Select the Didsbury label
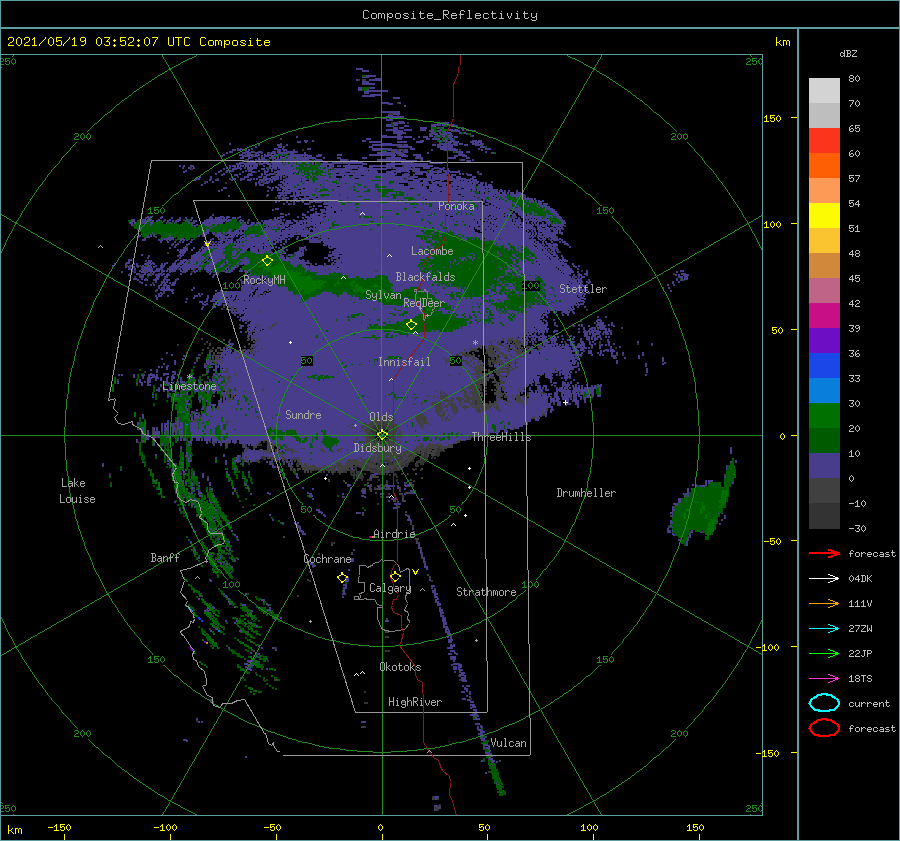 point(378,448)
